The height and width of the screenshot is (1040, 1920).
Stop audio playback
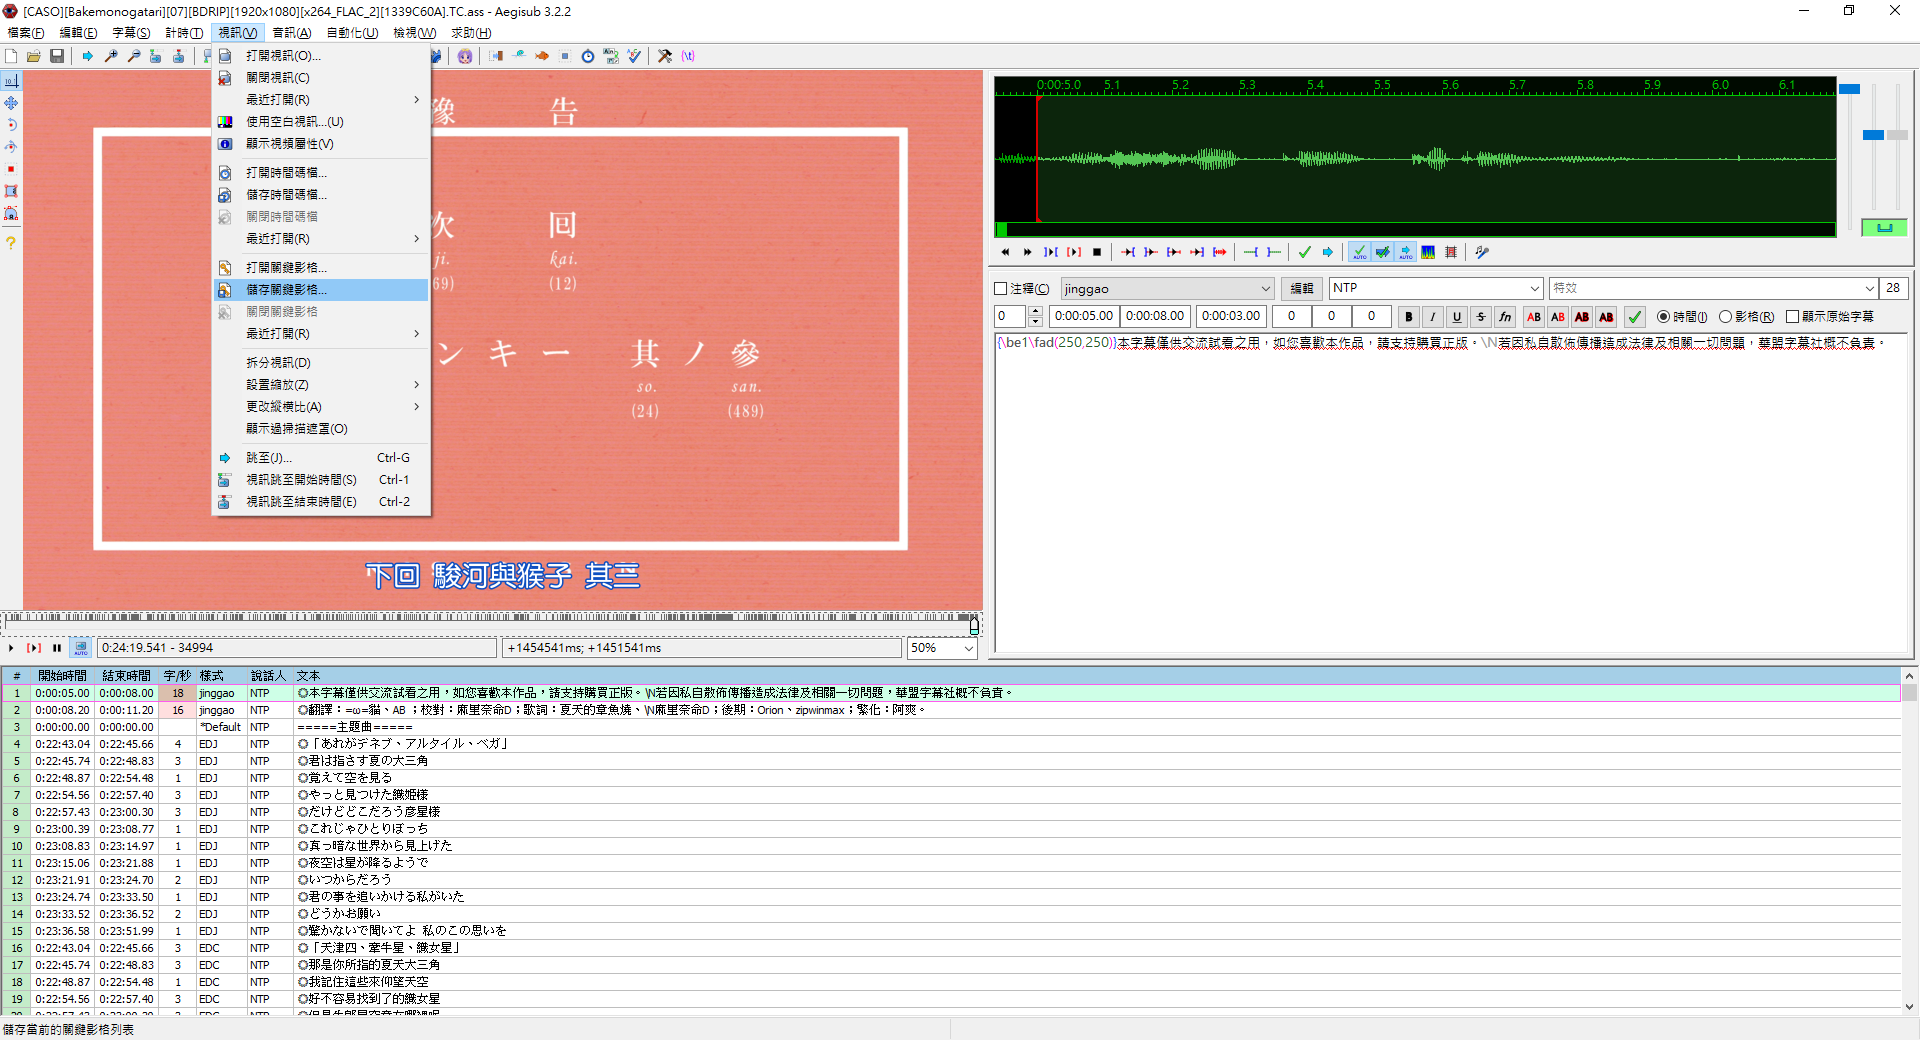1097,252
